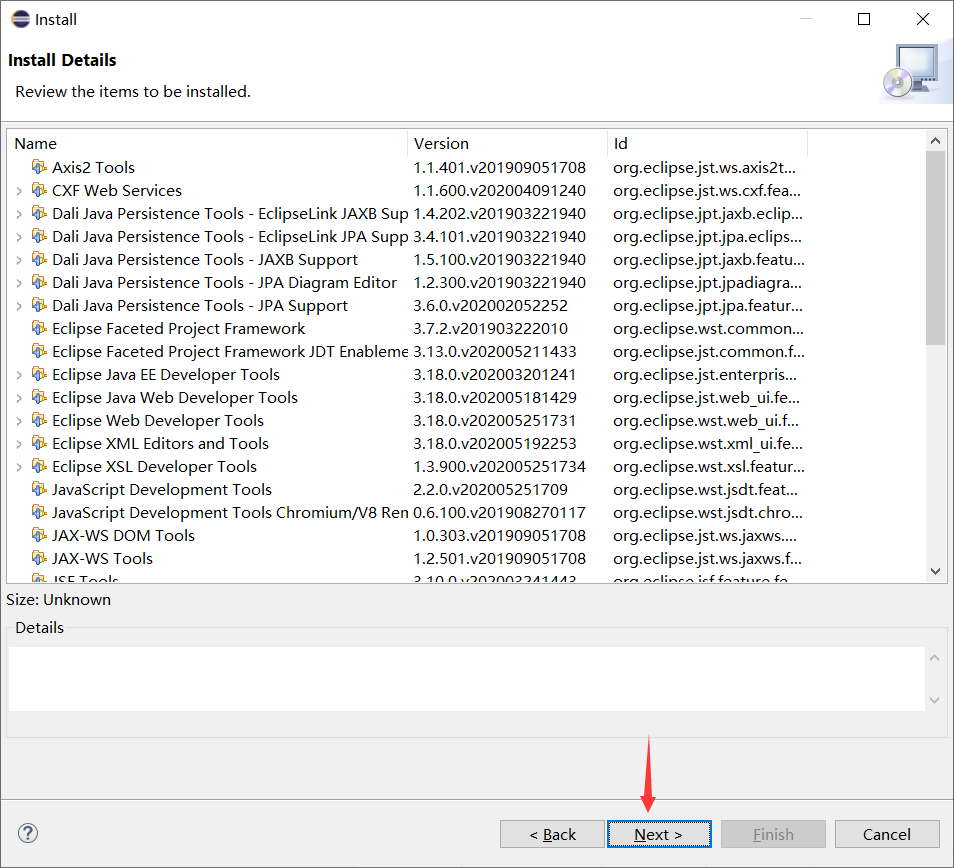Viewport: 954px width, 868px height.
Task: Cancel the installation wizard
Action: (x=886, y=834)
